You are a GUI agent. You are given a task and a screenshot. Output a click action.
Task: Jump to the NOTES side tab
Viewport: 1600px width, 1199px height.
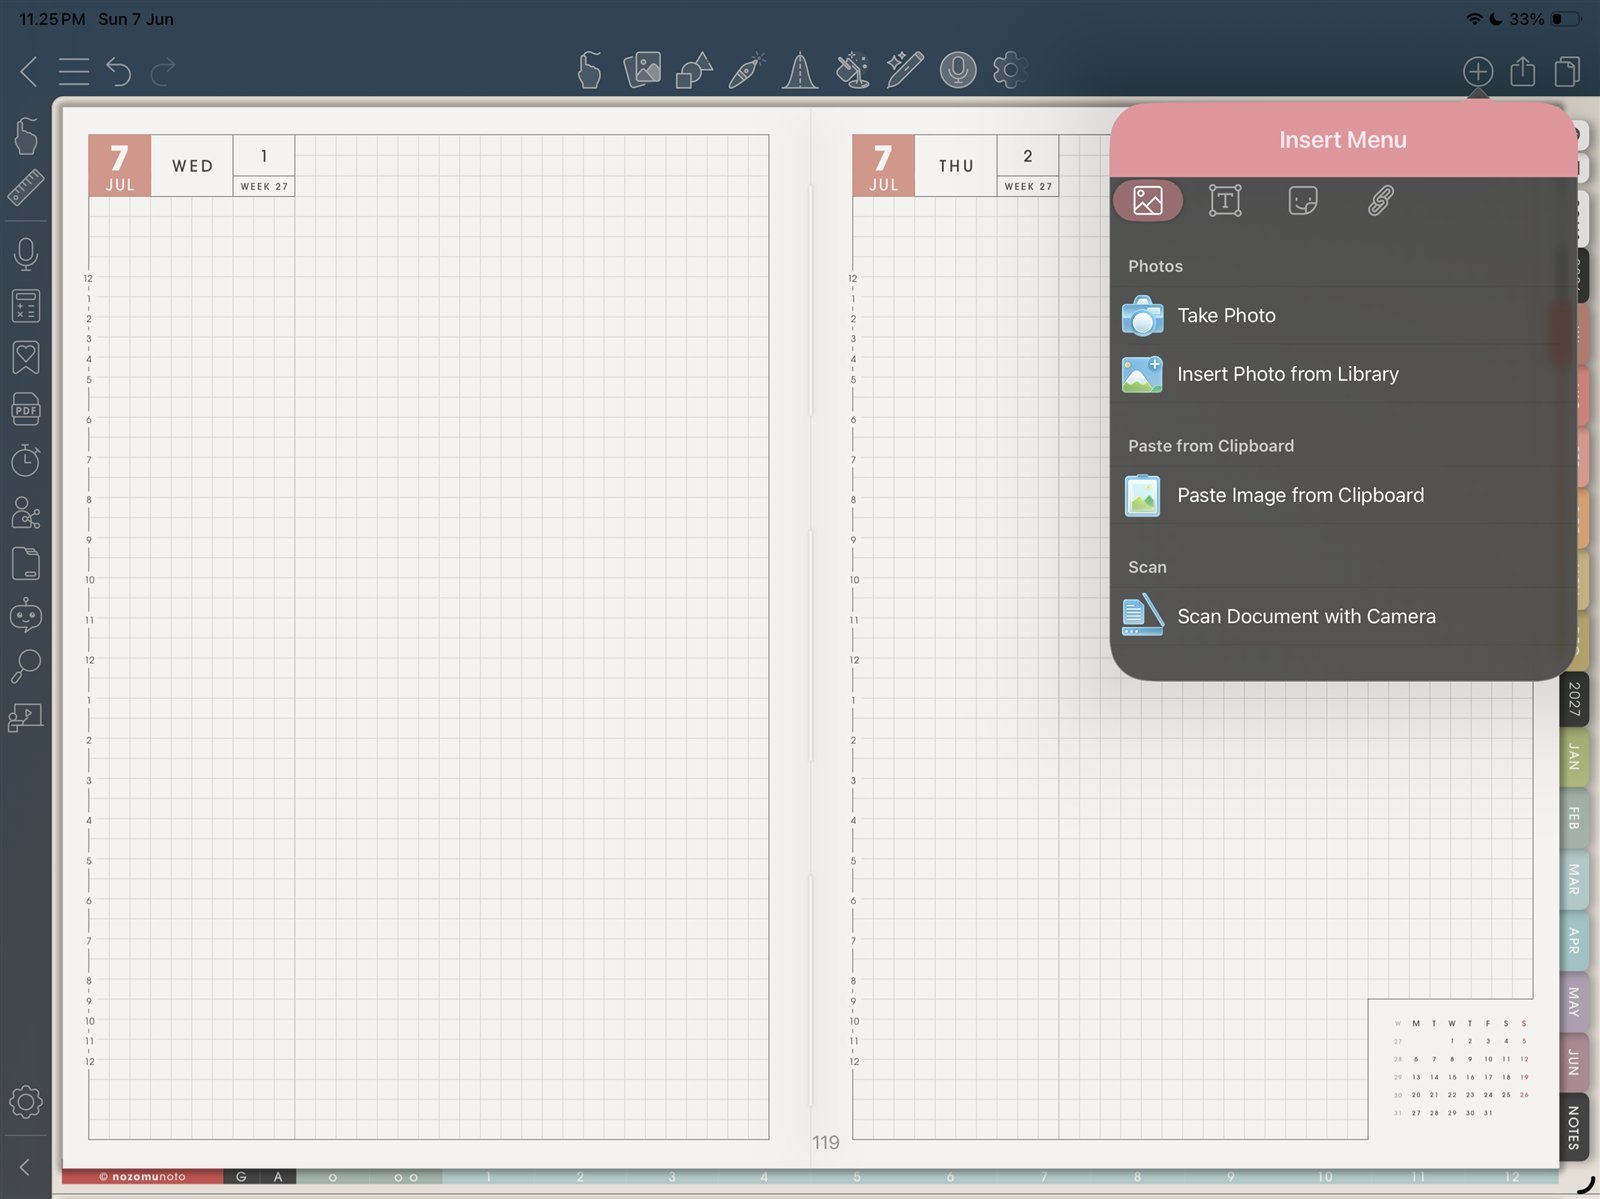1574,1128
